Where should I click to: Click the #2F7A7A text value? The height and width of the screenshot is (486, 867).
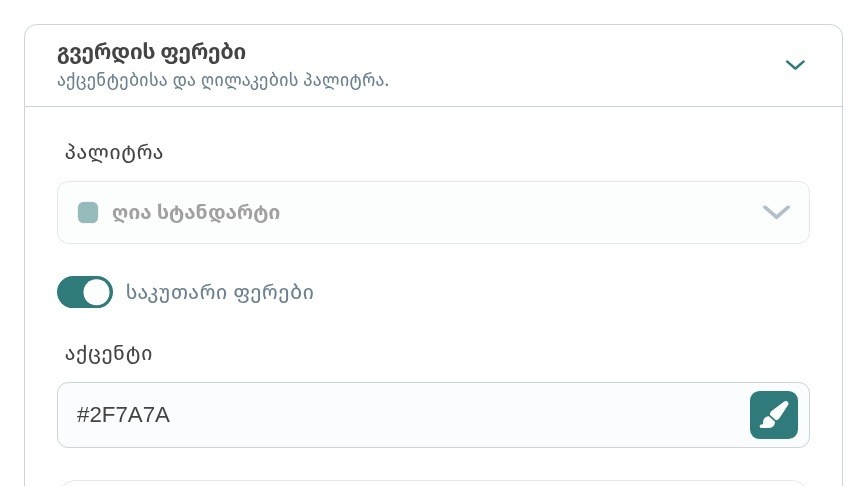(x=123, y=415)
